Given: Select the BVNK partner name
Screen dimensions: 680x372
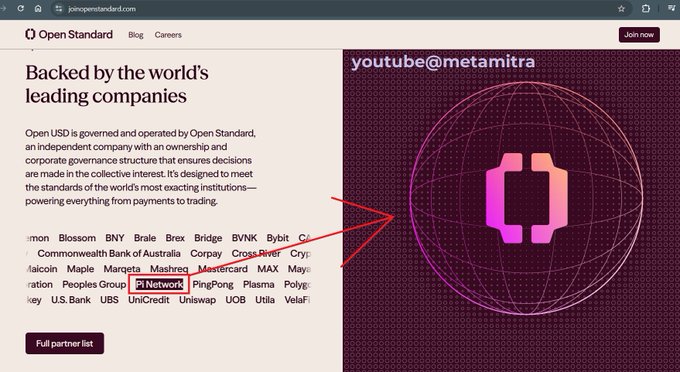Looking at the screenshot, I should coord(244,238).
